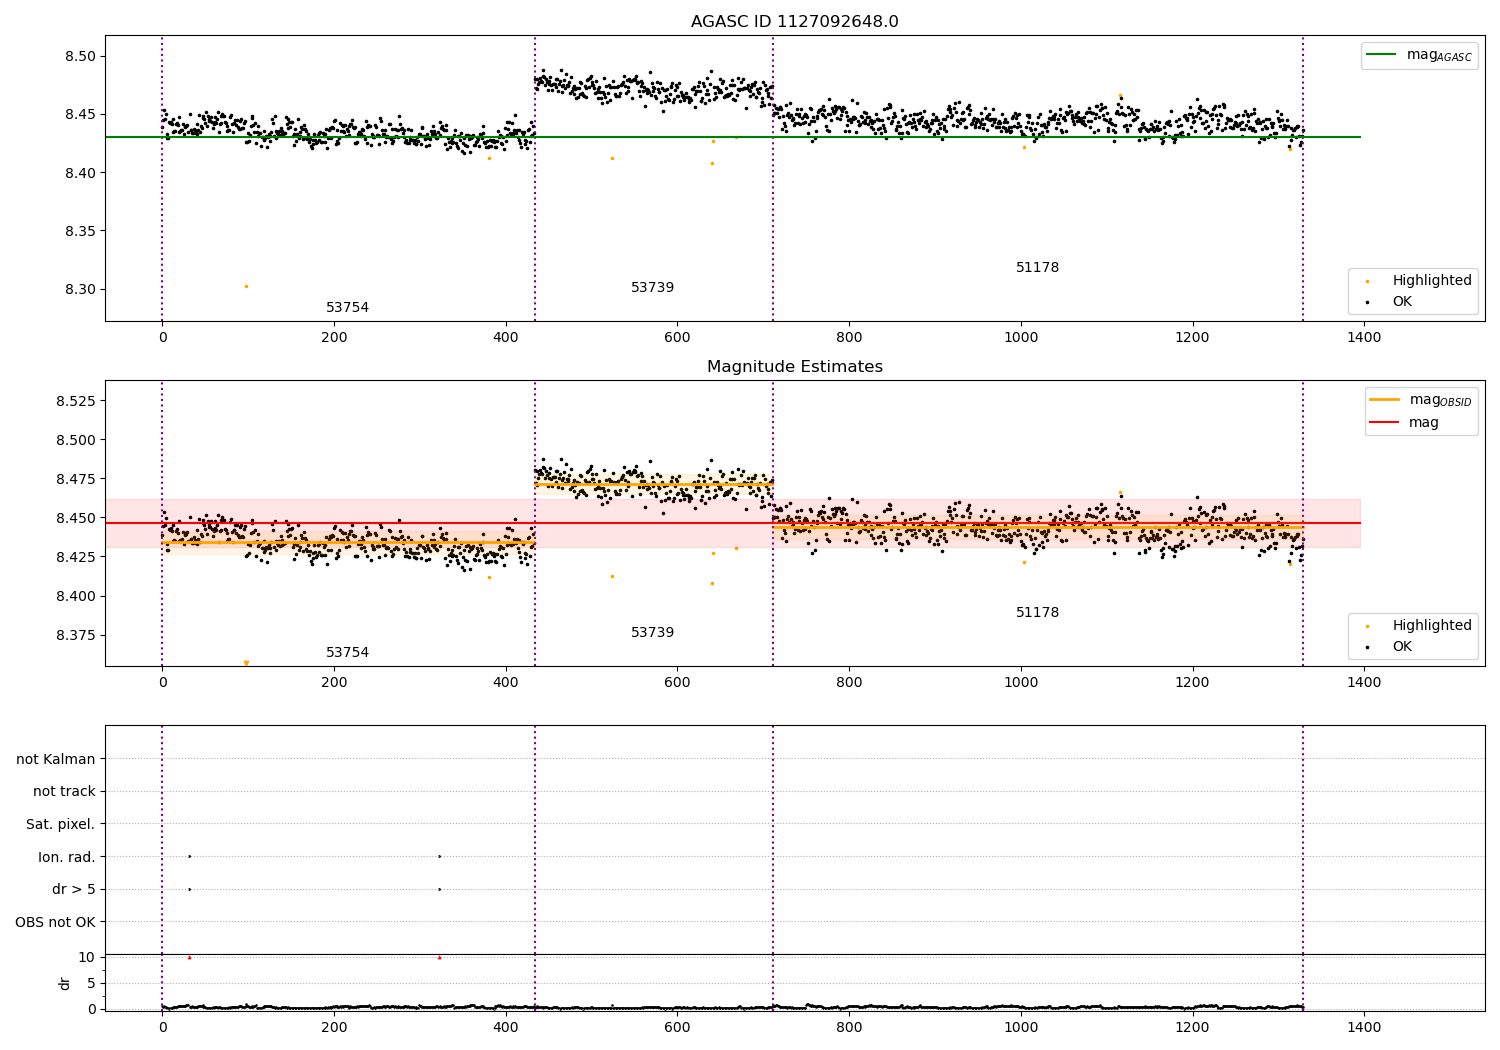Click the 'dr' axis label

click(65, 983)
